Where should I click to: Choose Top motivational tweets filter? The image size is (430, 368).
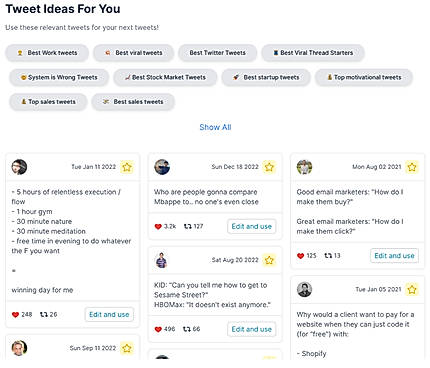click(364, 77)
